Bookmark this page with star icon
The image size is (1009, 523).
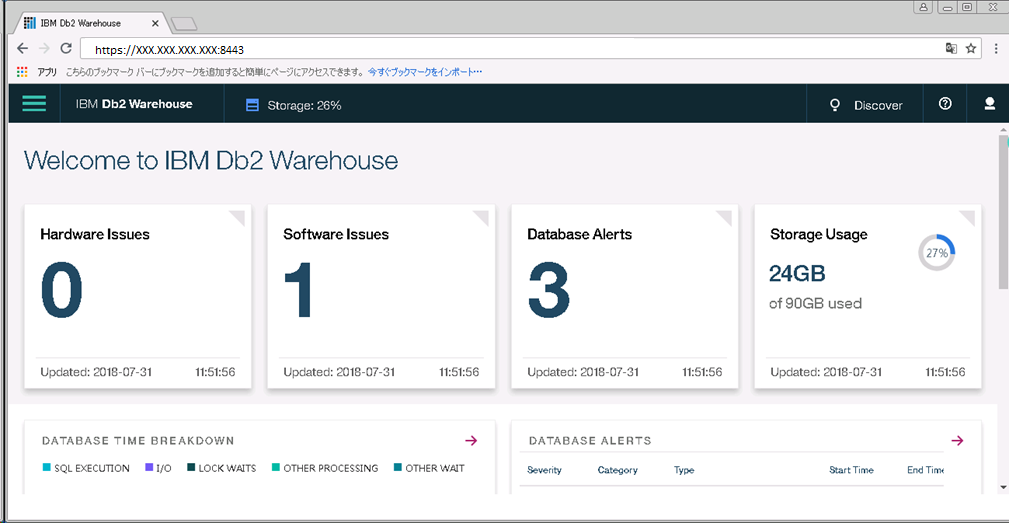click(970, 48)
